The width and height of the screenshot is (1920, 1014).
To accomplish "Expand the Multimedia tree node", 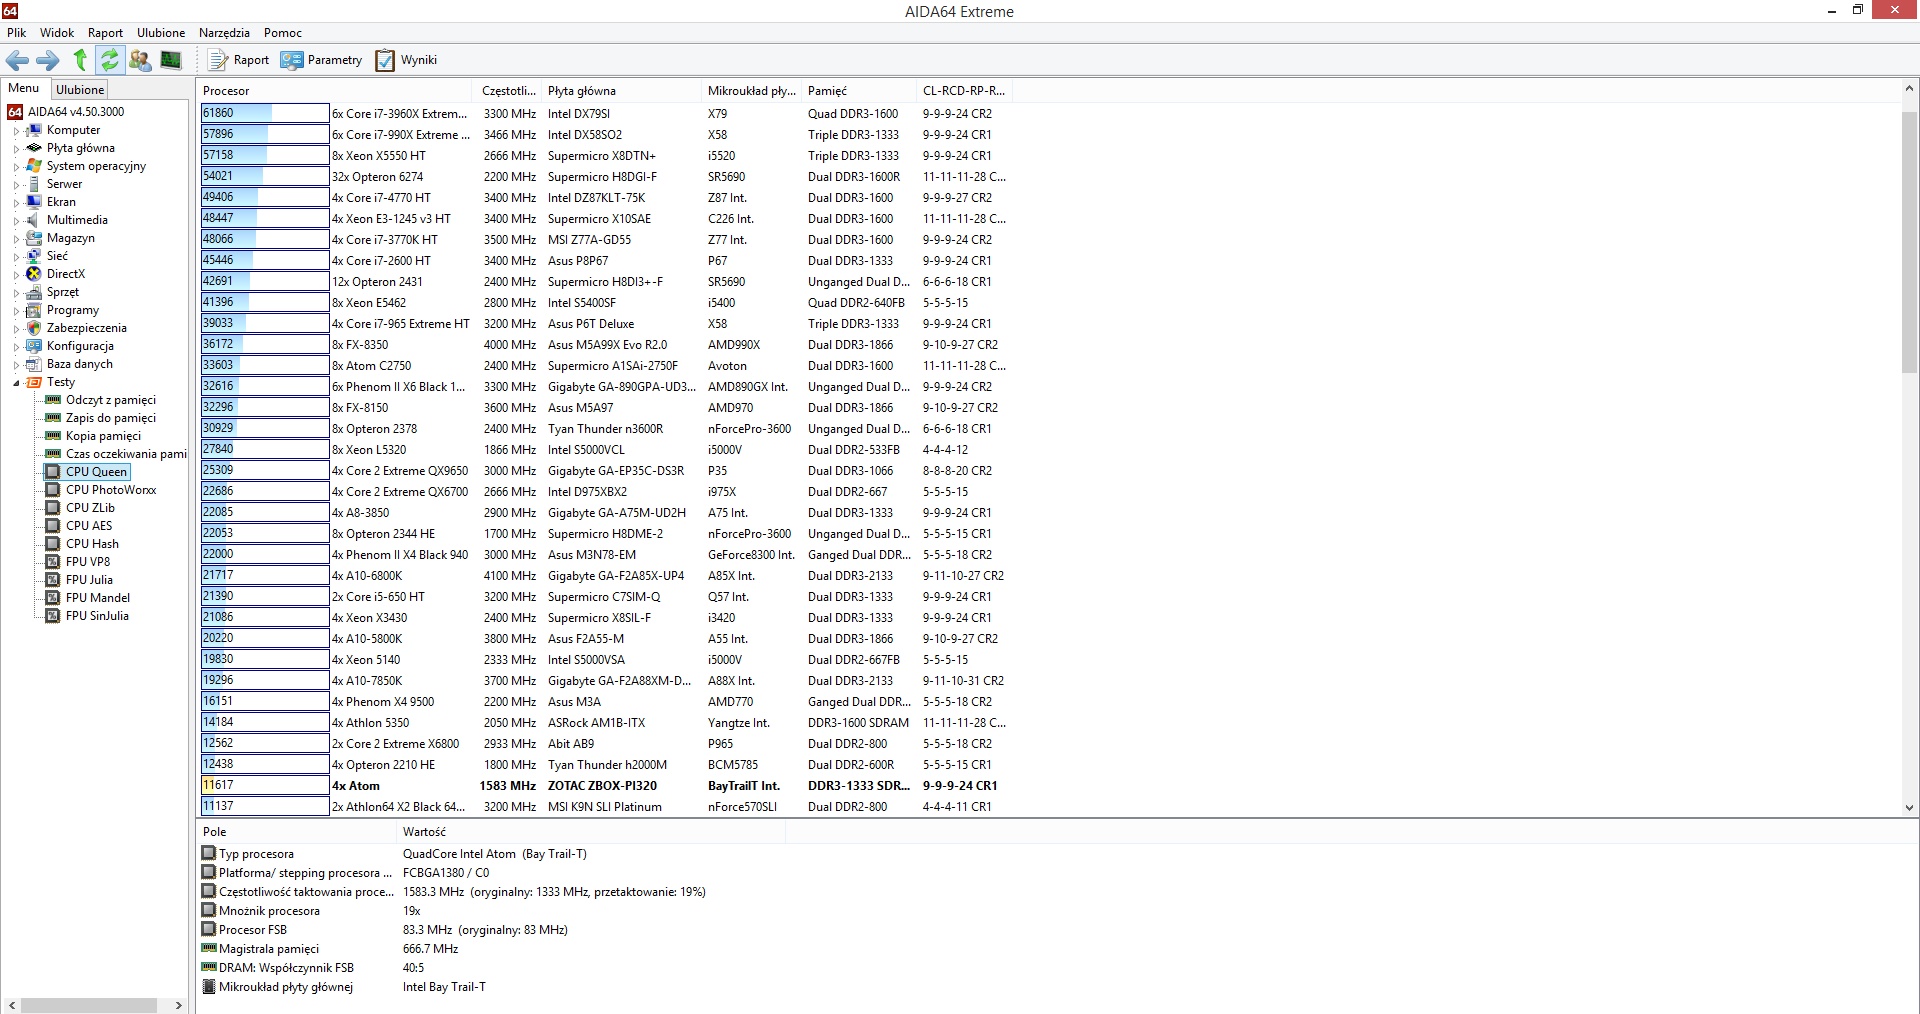I will point(16,220).
